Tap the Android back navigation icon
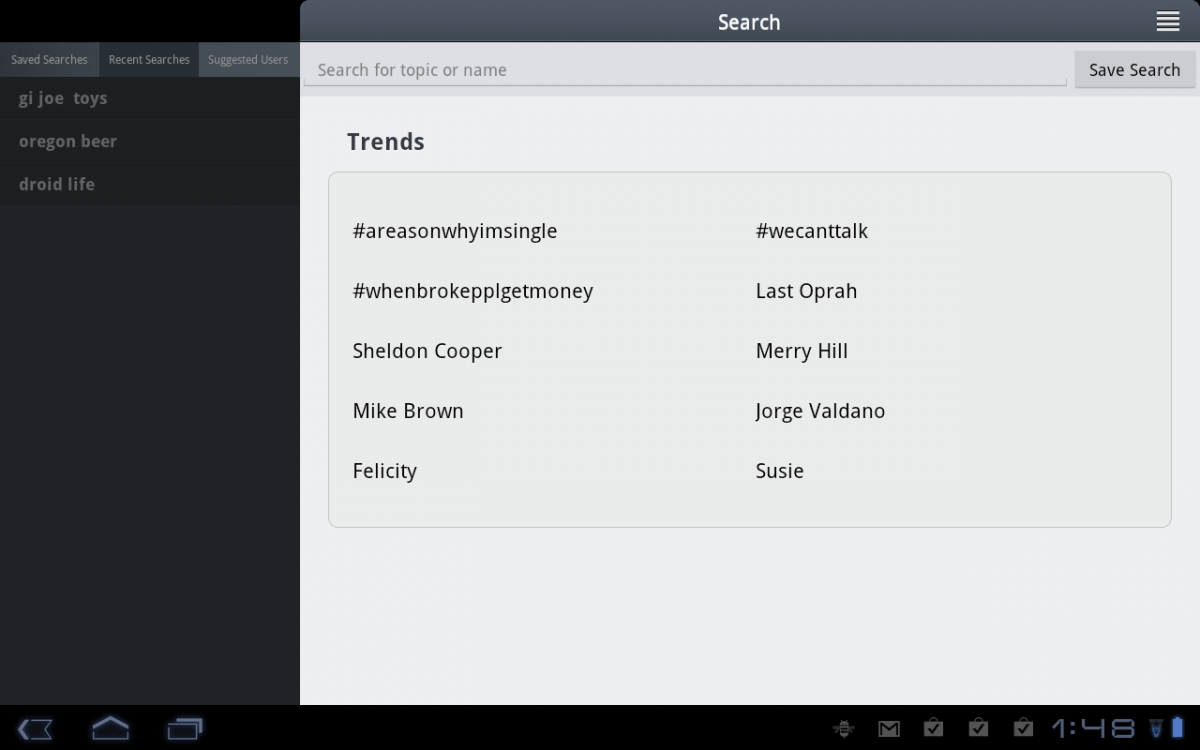This screenshot has height=750, width=1200. click(35, 728)
